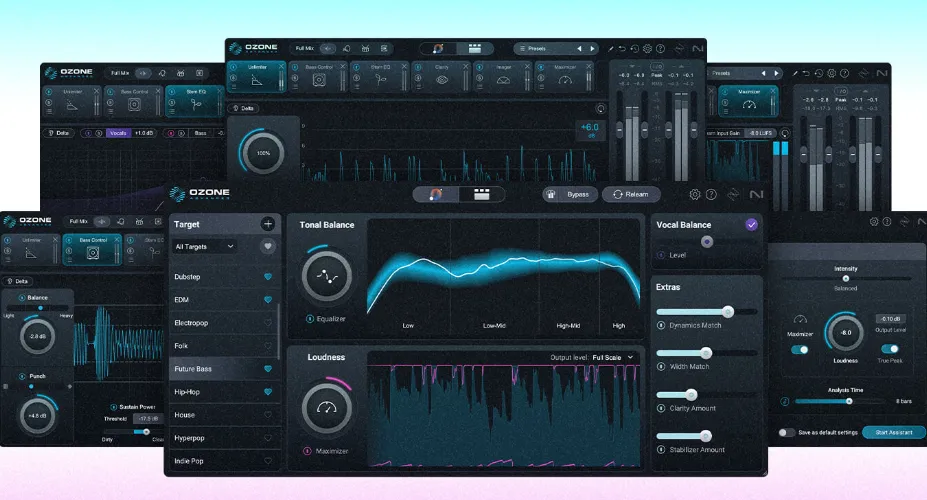Toggle Sustain Power in Bass Control window
The height and width of the screenshot is (500, 927).
113,407
